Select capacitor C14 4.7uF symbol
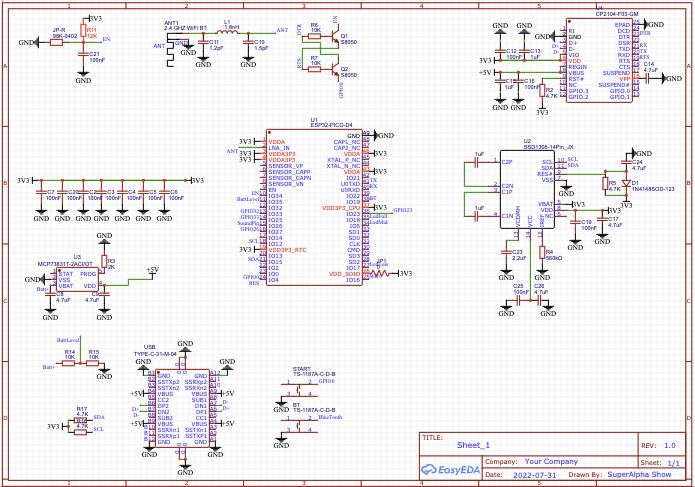 point(648,78)
